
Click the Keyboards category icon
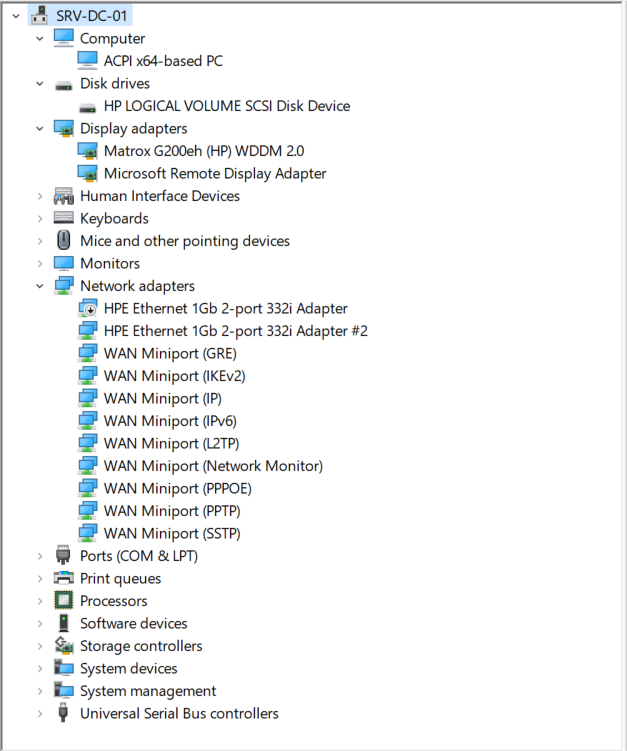click(63, 218)
